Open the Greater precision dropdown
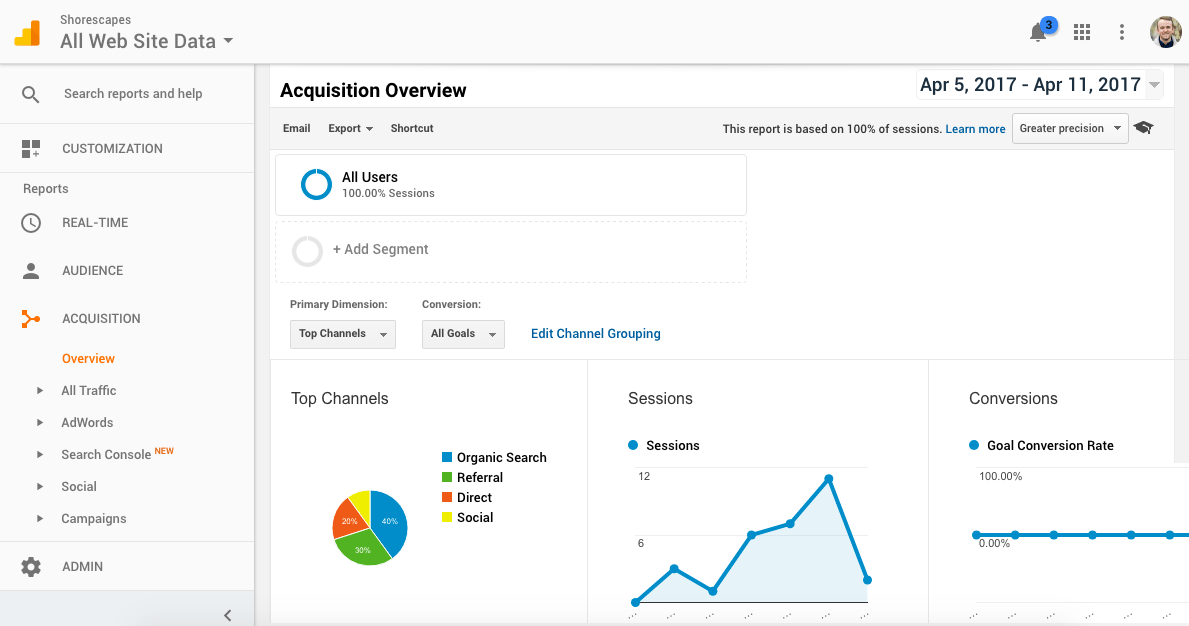 (x=1069, y=128)
